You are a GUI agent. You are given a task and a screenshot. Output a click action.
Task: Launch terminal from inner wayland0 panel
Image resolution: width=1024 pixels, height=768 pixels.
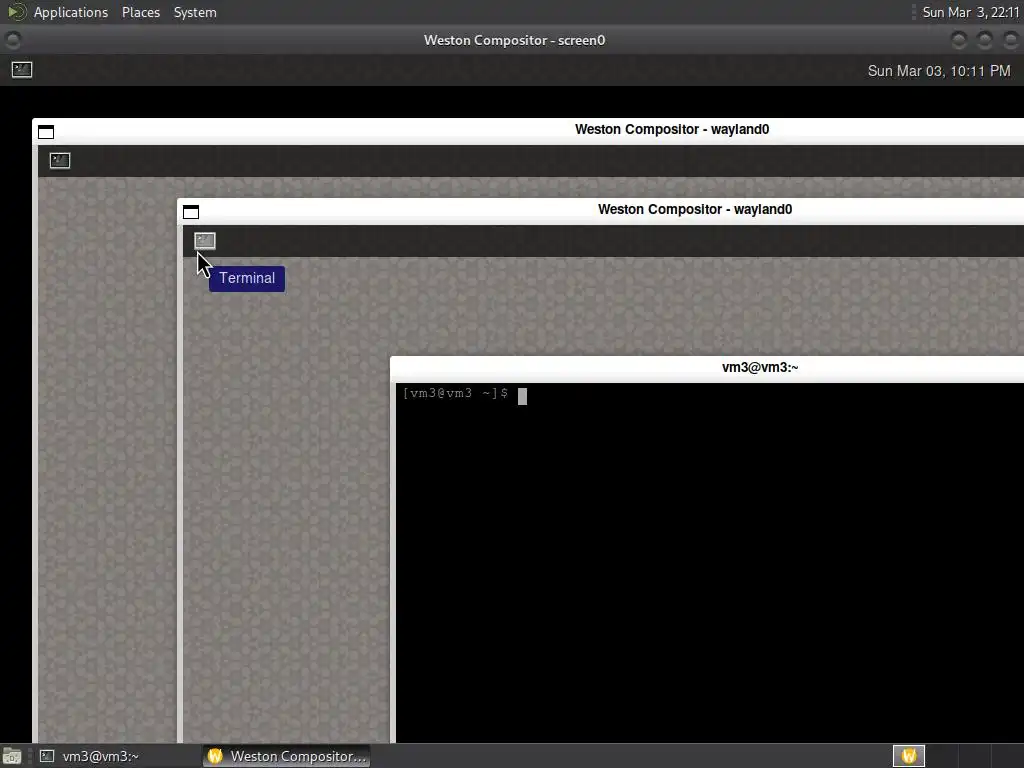point(205,240)
